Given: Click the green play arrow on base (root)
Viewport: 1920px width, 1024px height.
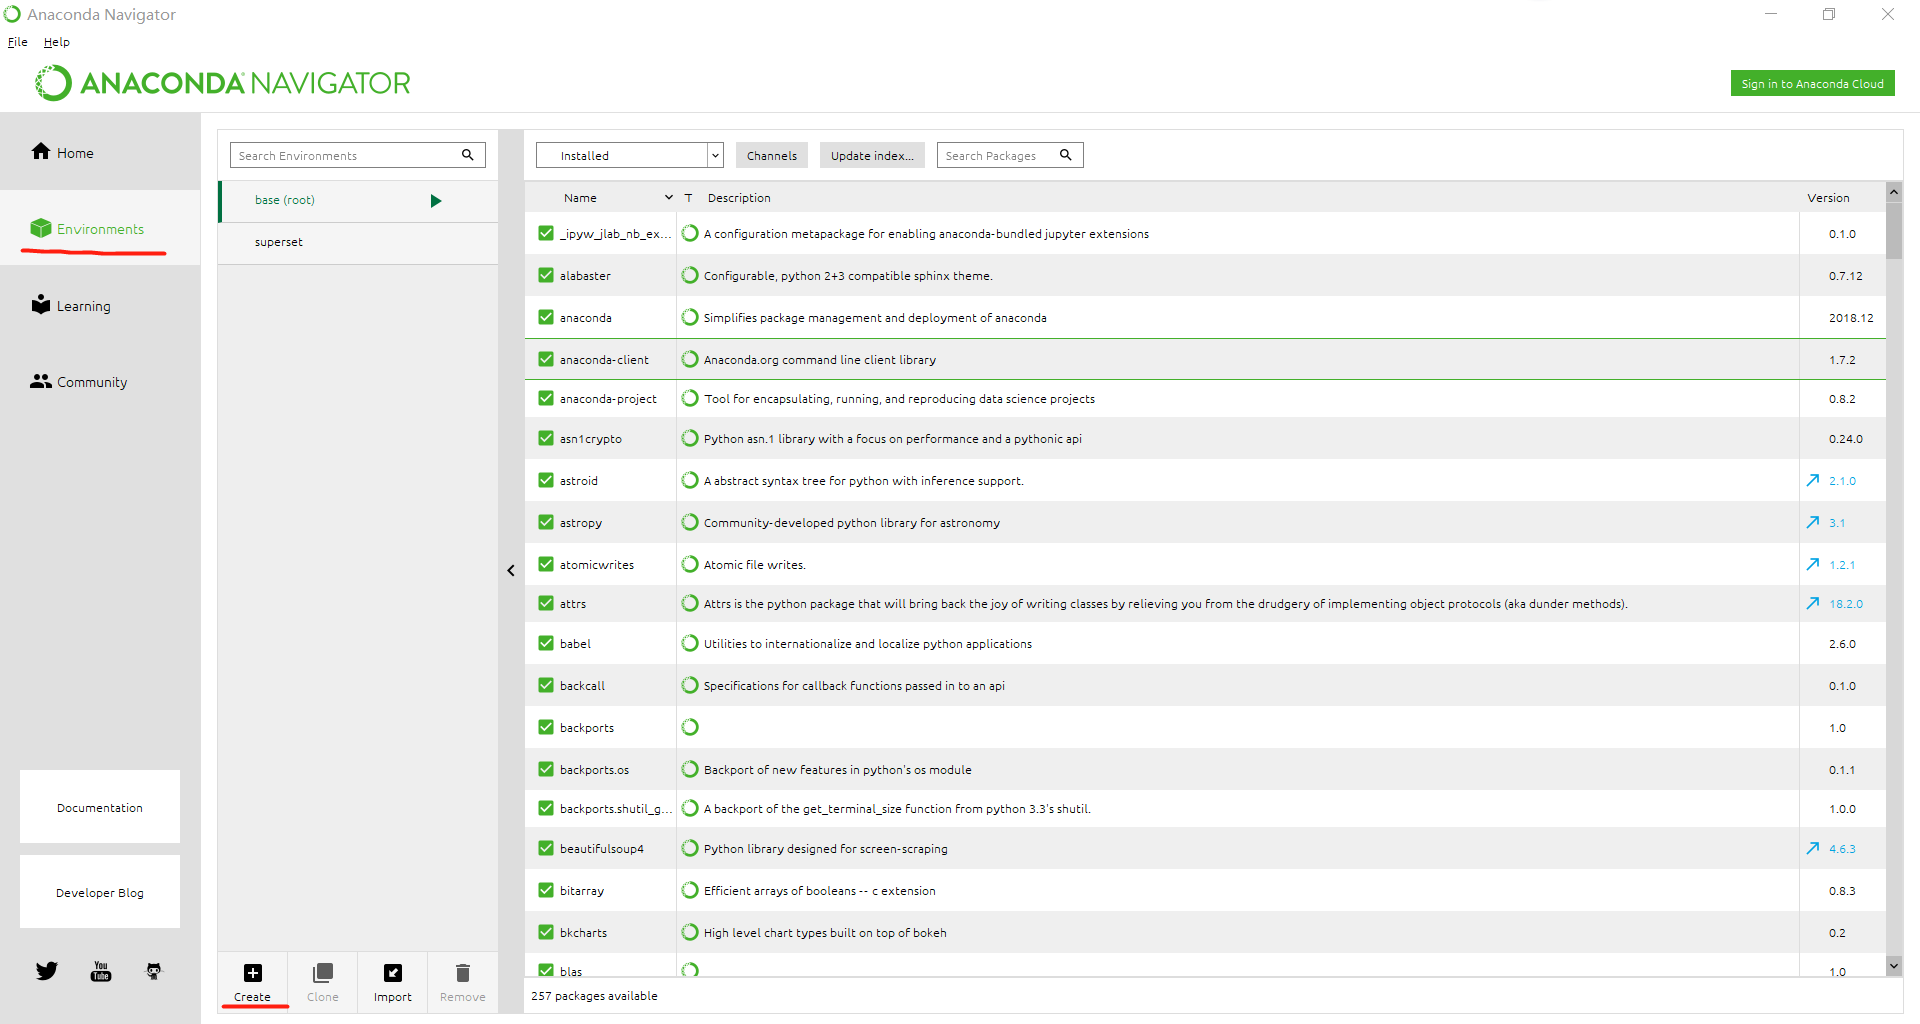Looking at the screenshot, I should tap(436, 201).
